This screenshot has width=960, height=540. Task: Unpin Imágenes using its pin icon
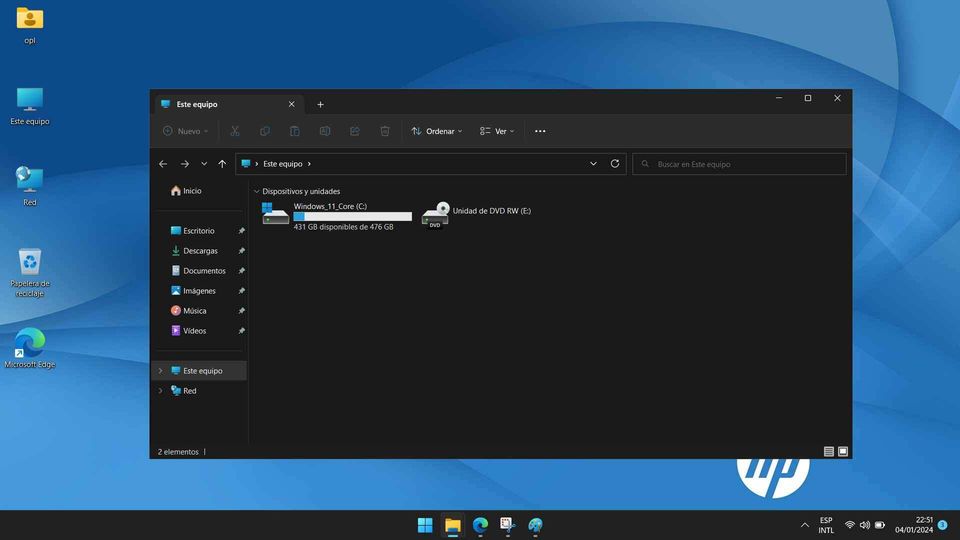click(241, 291)
